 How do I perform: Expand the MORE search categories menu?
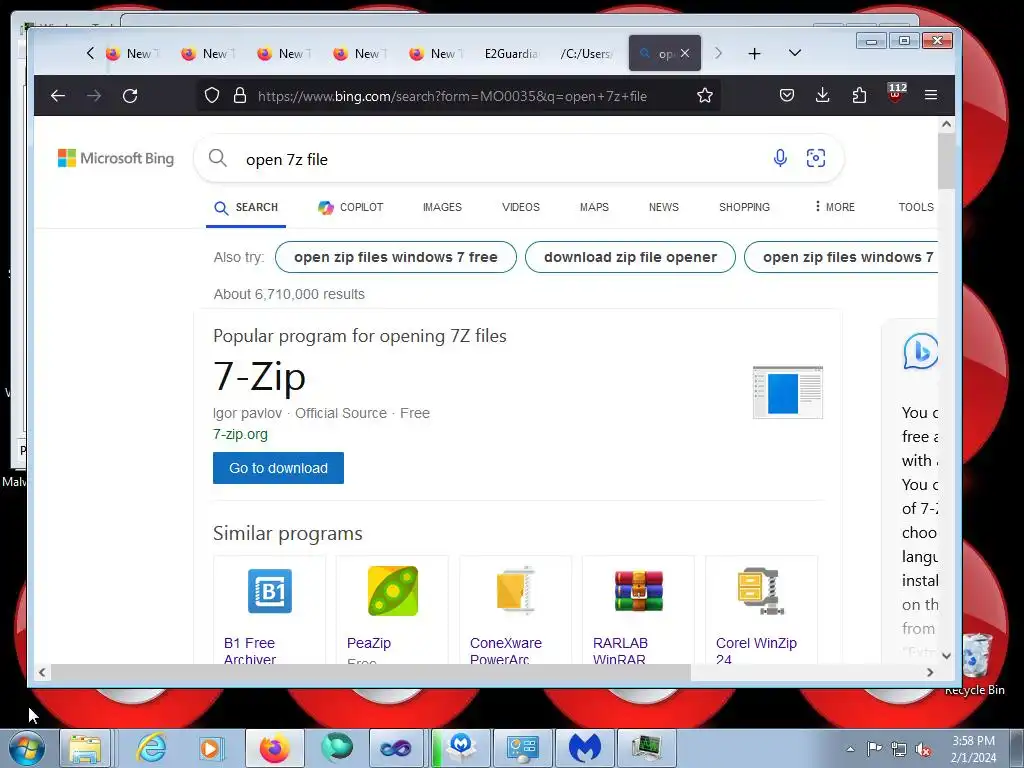pyautogui.click(x=835, y=207)
